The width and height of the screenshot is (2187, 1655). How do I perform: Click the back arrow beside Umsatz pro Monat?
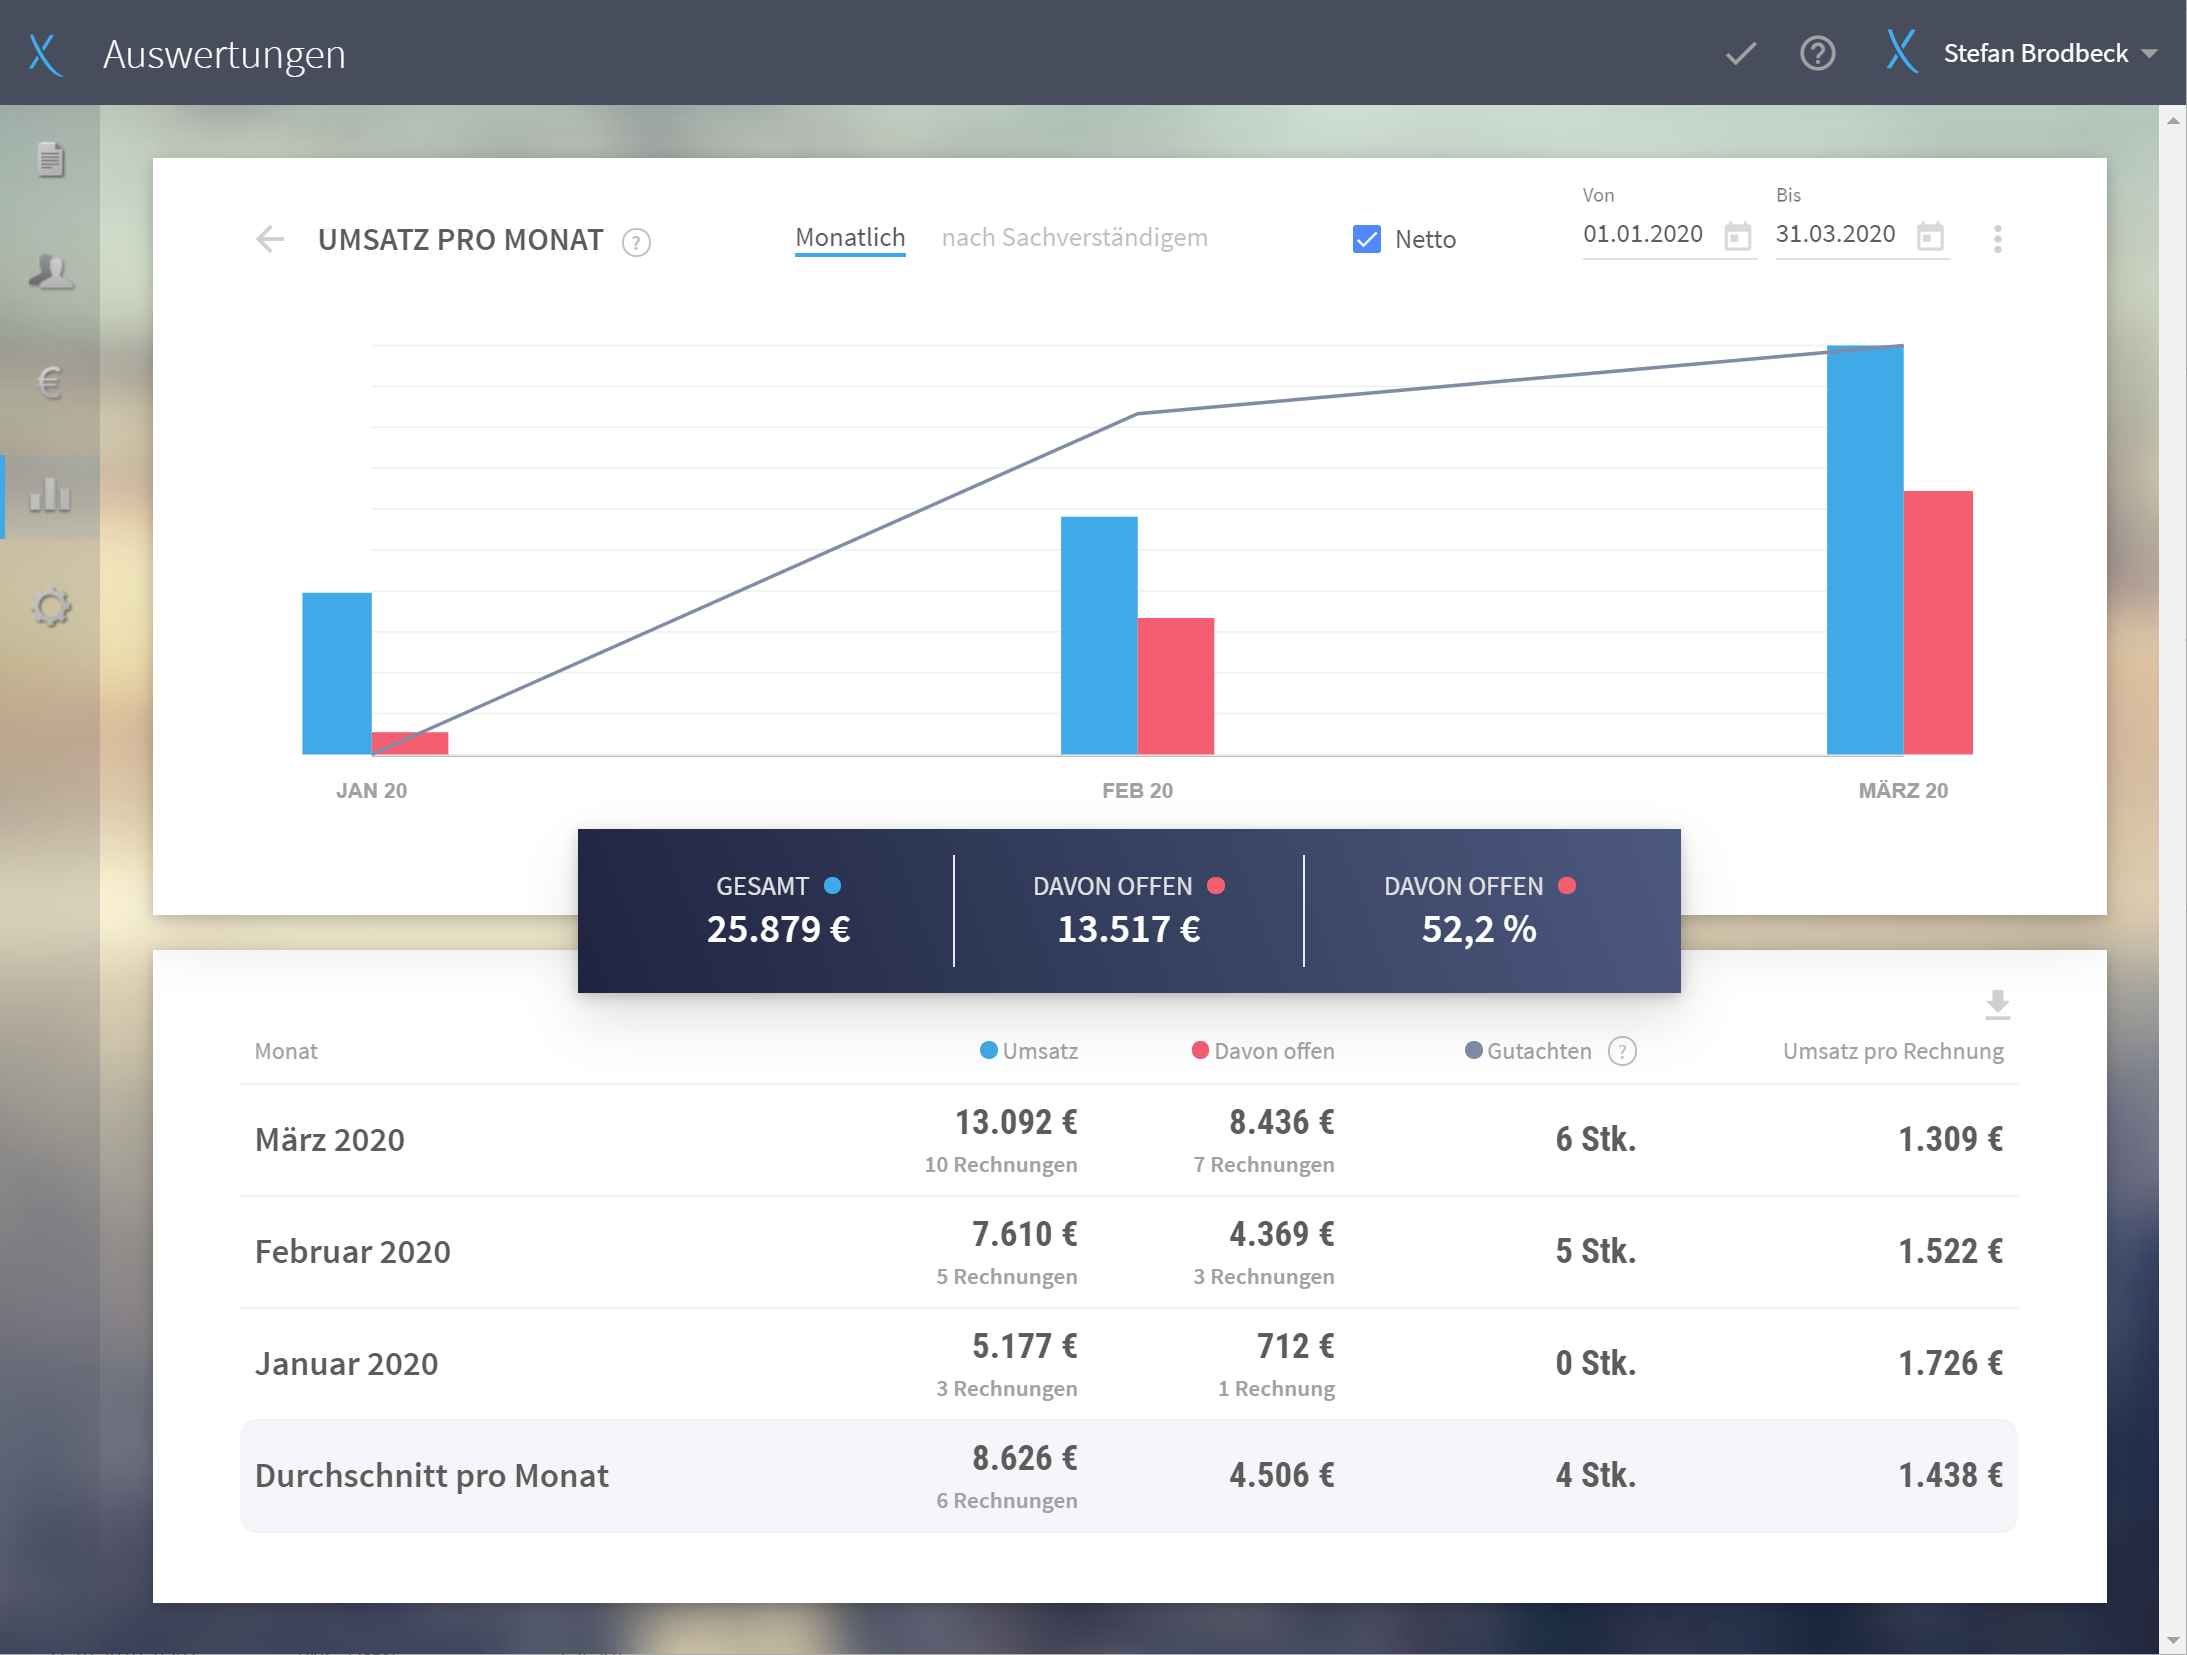pyautogui.click(x=270, y=239)
